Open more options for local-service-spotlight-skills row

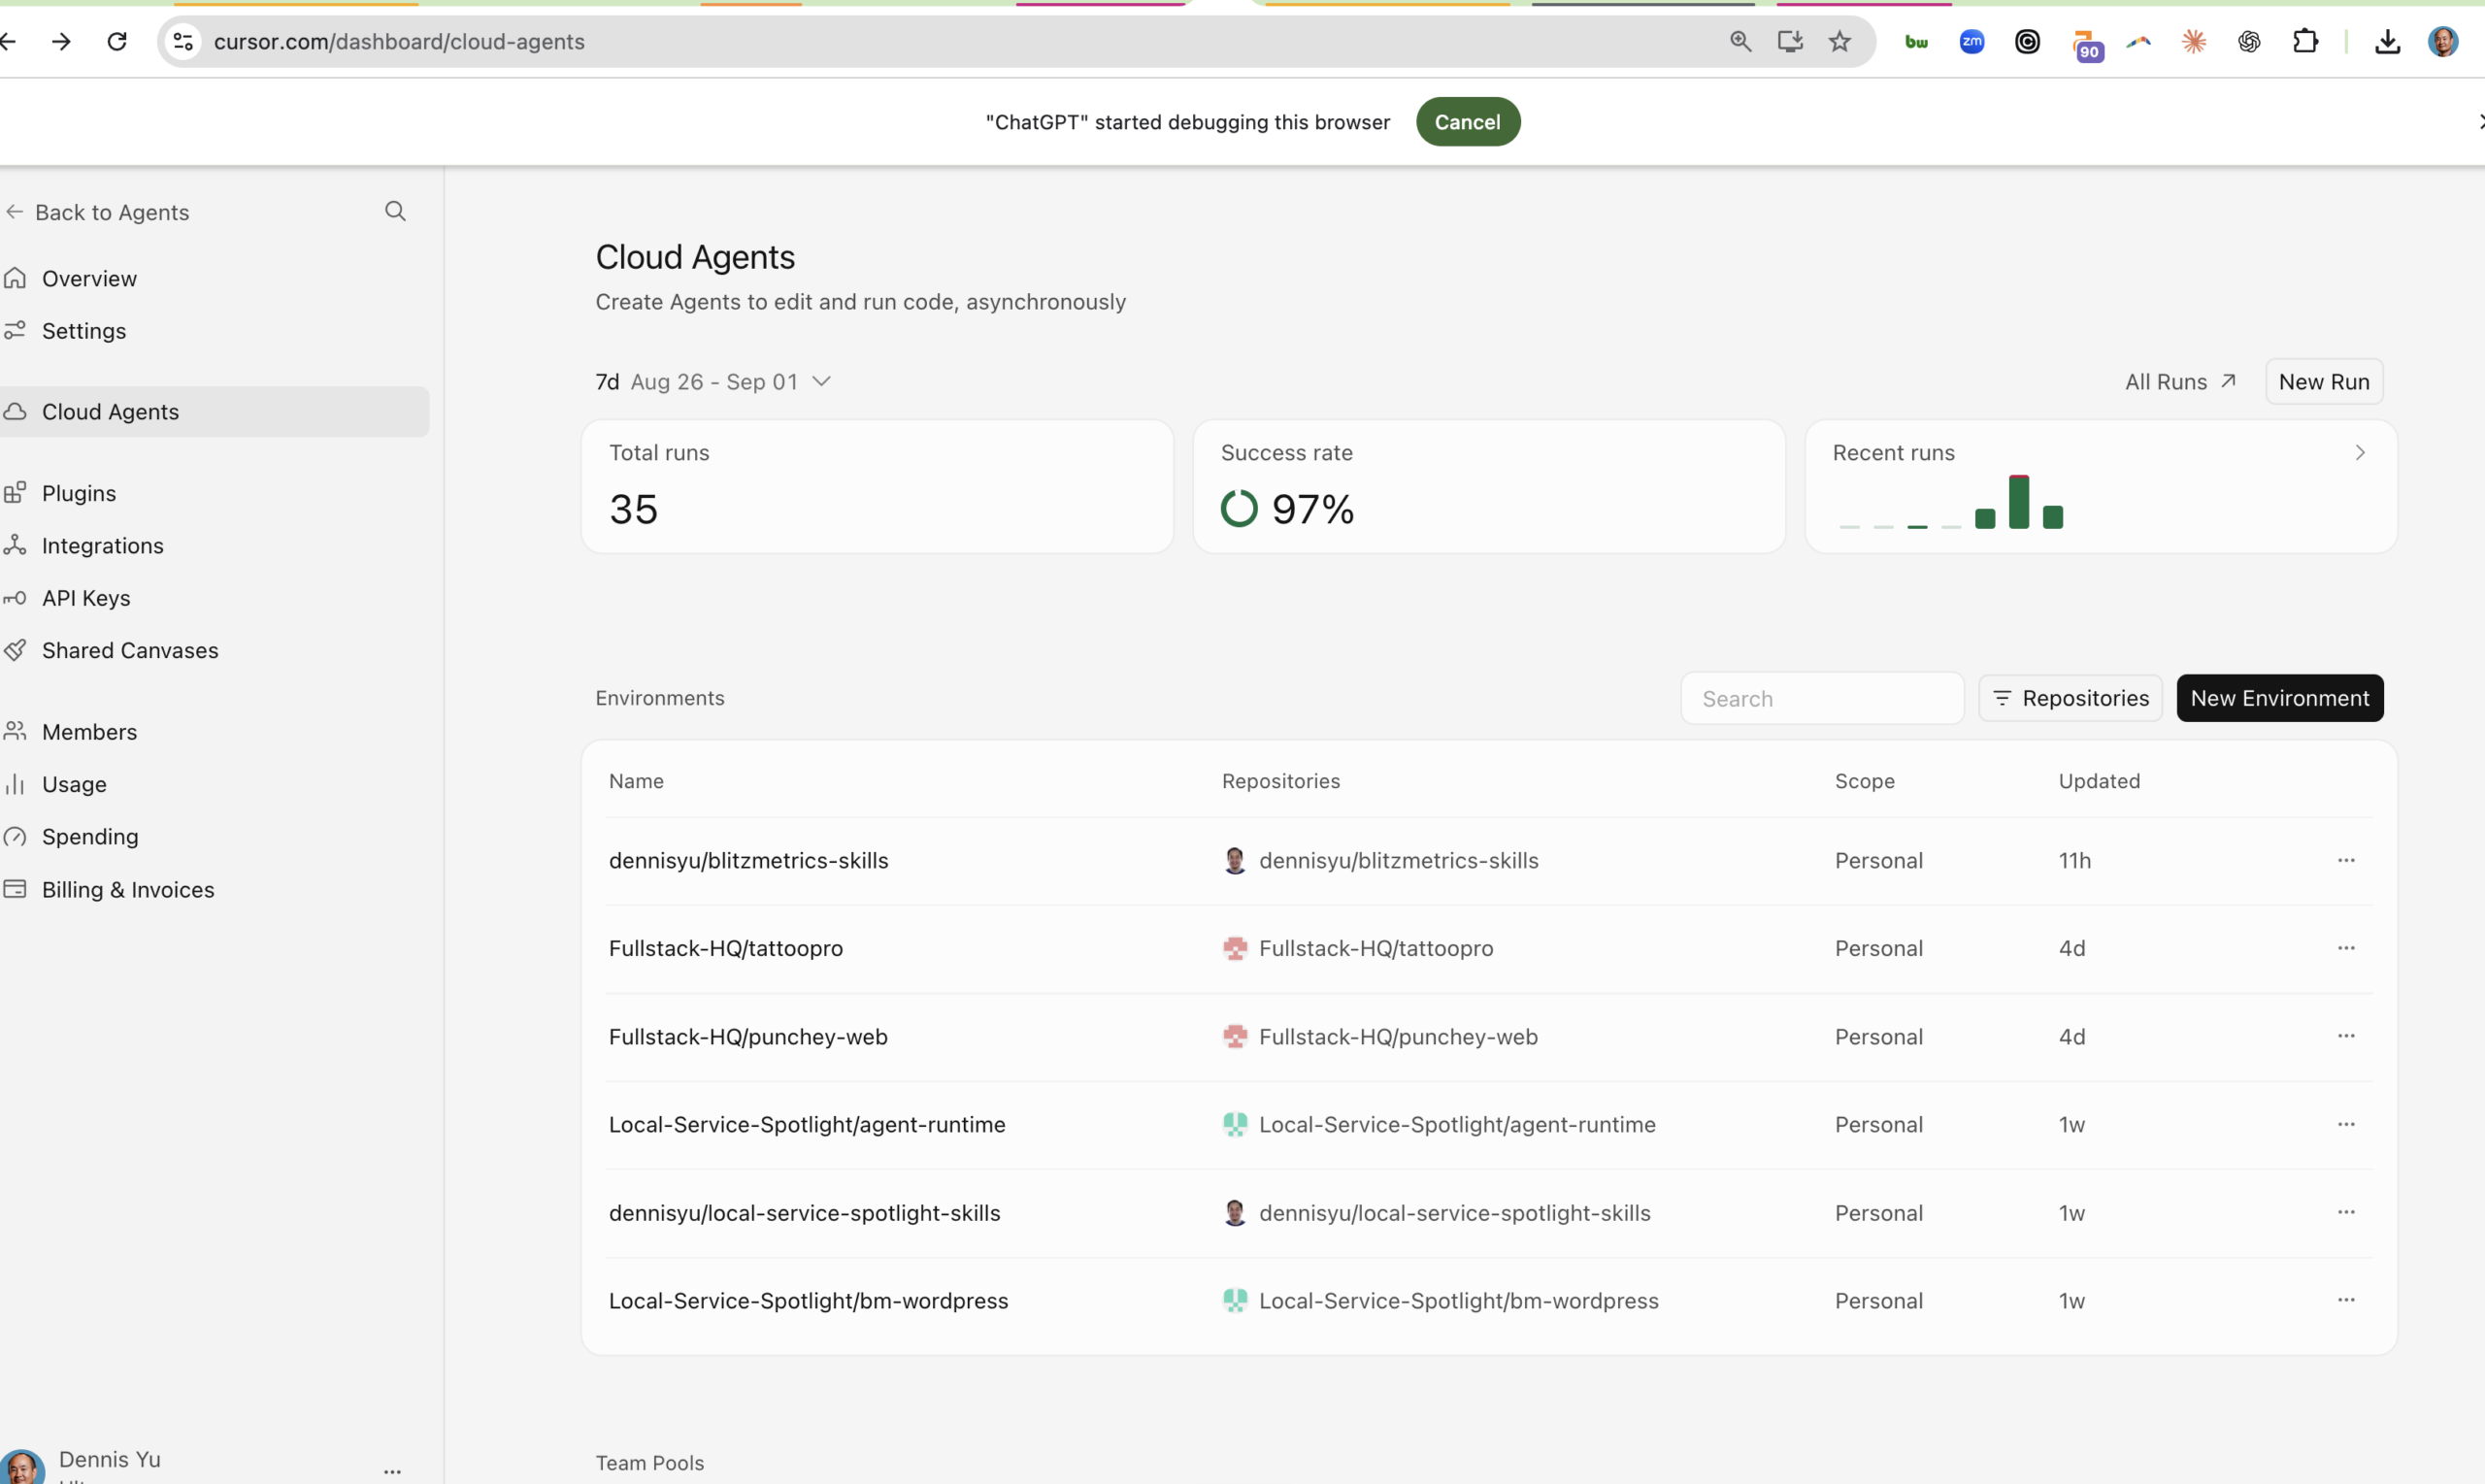(x=2345, y=1212)
